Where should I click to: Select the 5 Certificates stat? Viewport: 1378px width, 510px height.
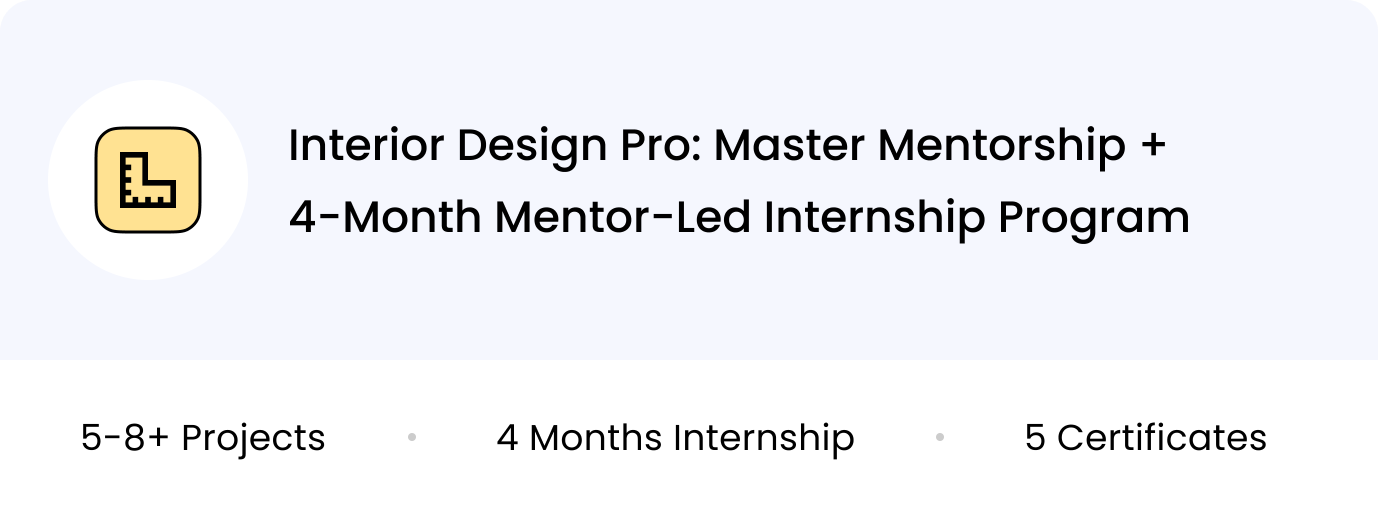pyautogui.click(x=1145, y=438)
